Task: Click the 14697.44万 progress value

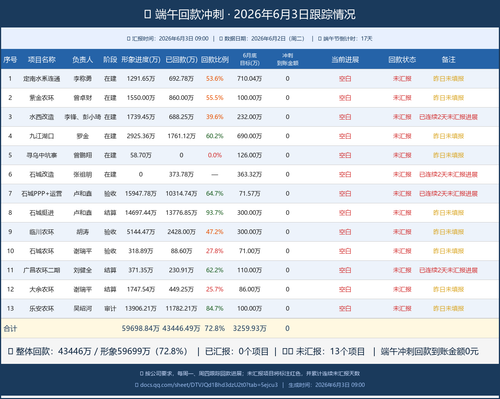Action: (x=141, y=213)
